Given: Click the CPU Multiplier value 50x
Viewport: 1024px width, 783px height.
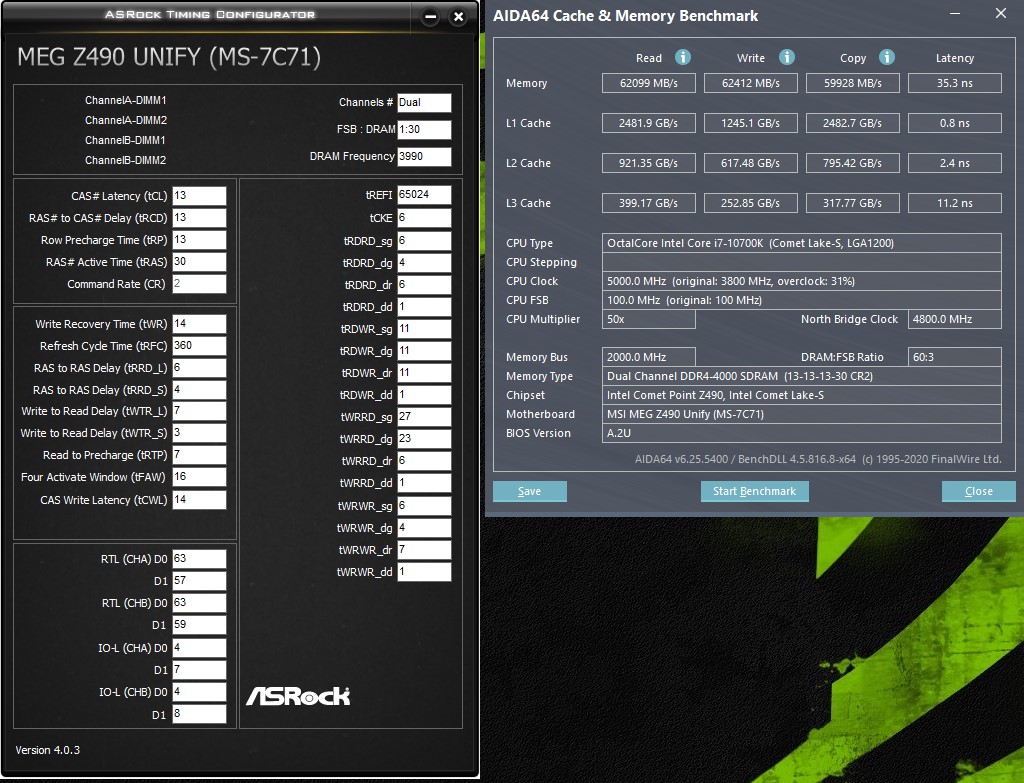Looking at the screenshot, I should point(648,319).
